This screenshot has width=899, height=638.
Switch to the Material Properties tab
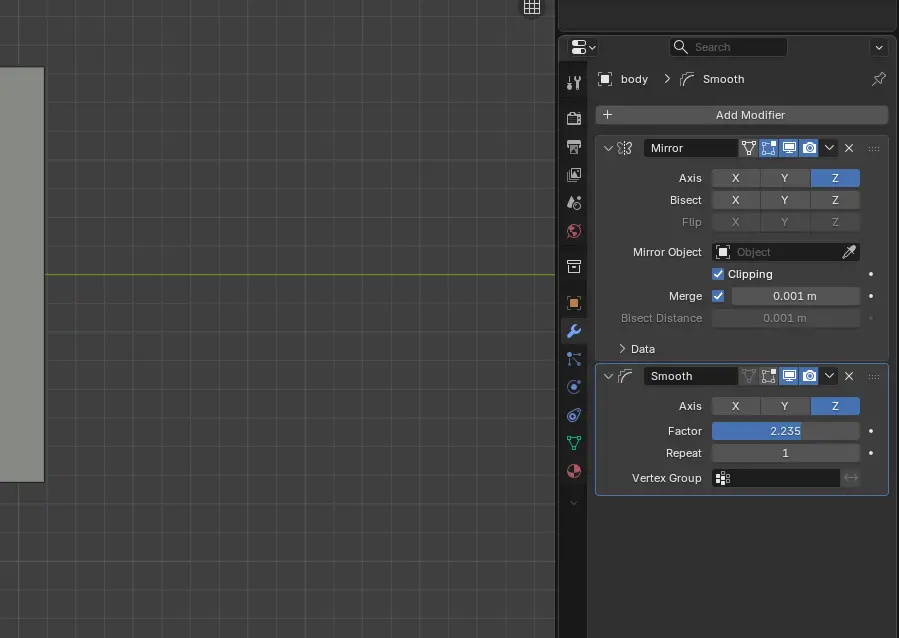(573, 471)
